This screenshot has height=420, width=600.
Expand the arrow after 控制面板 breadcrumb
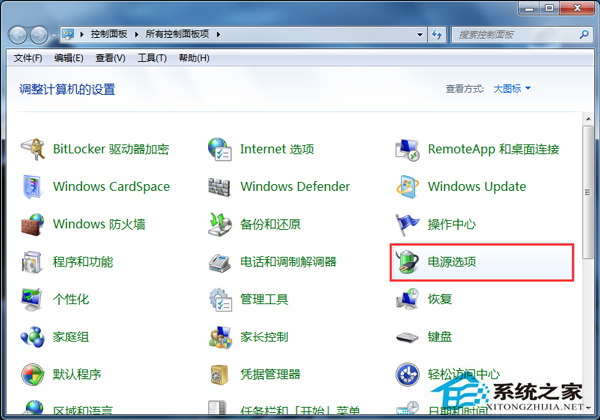point(137,34)
